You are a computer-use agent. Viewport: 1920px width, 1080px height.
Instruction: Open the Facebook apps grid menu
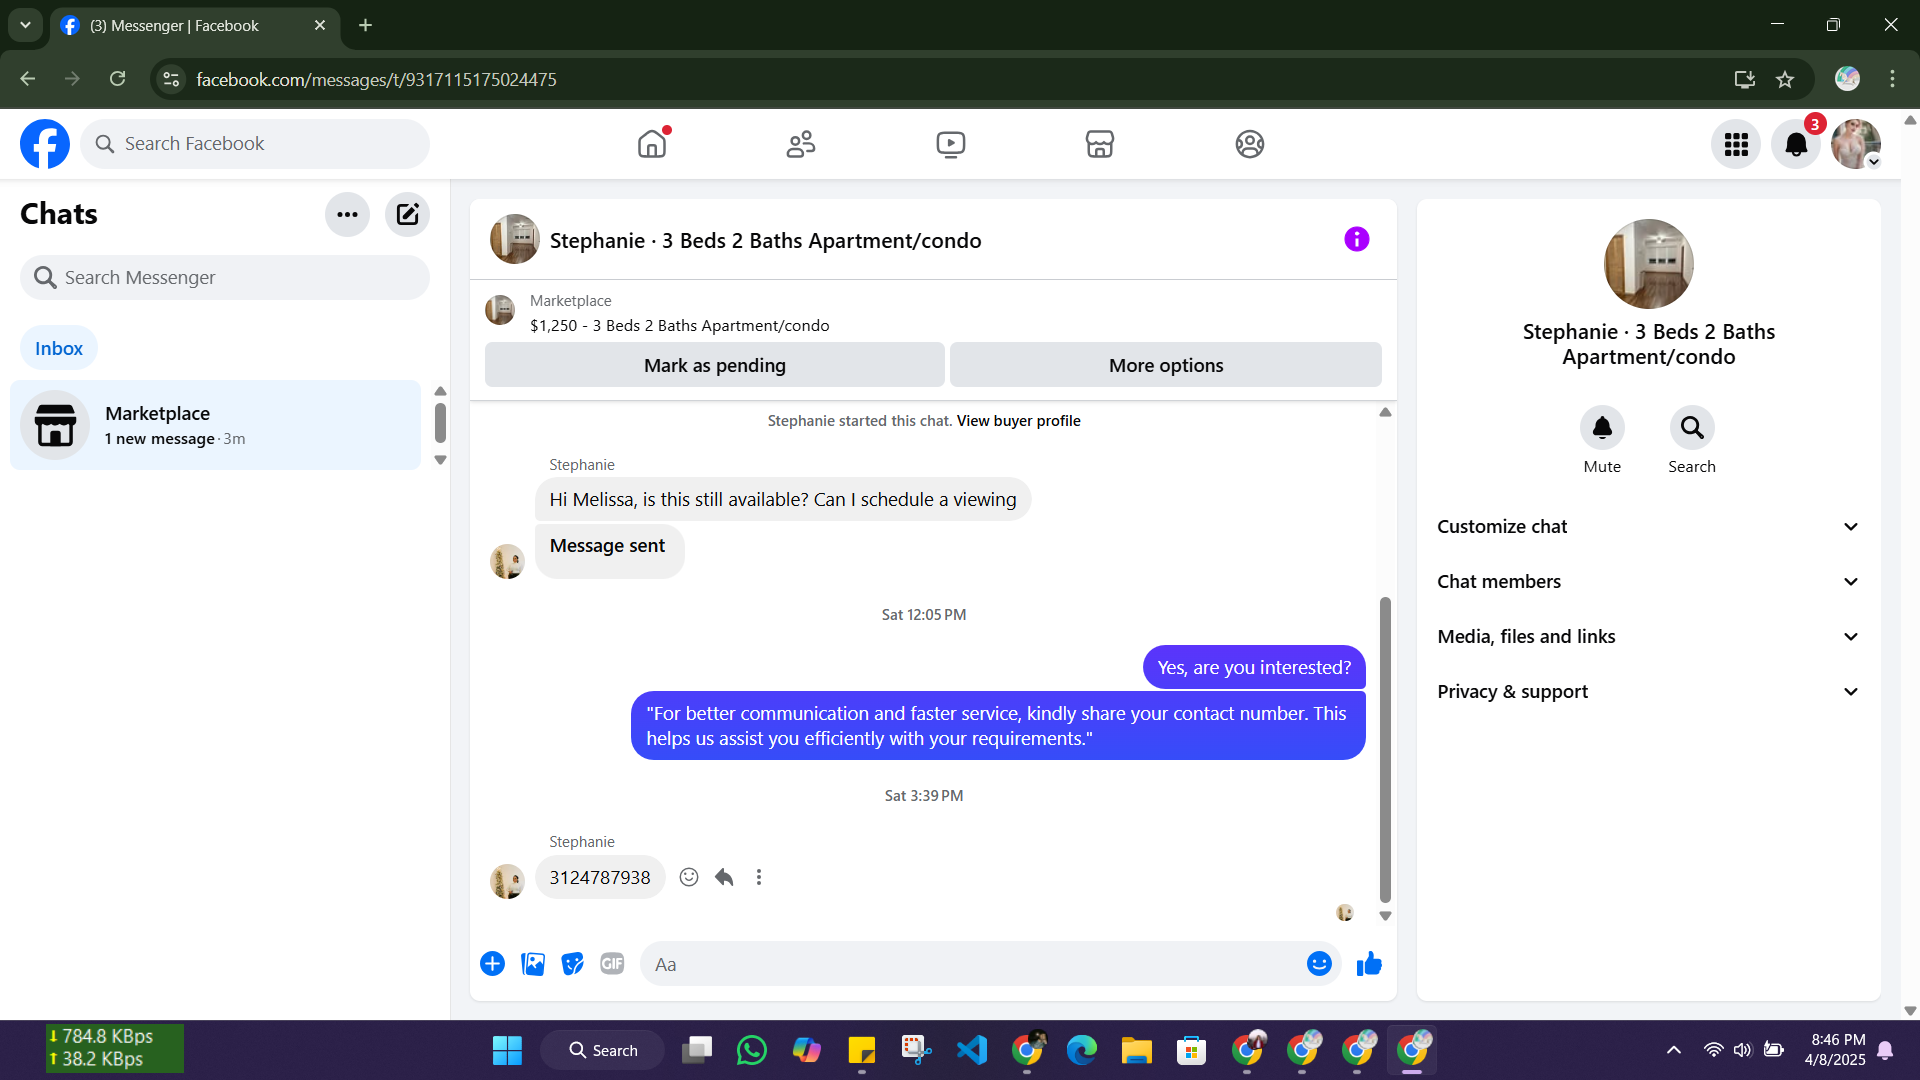point(1736,145)
